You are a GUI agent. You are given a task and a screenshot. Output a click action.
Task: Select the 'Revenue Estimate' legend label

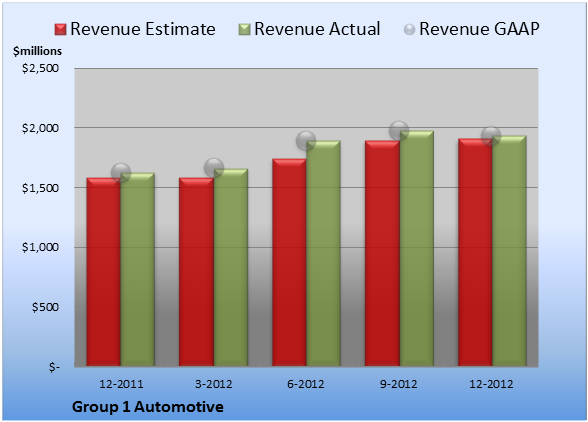coord(143,29)
